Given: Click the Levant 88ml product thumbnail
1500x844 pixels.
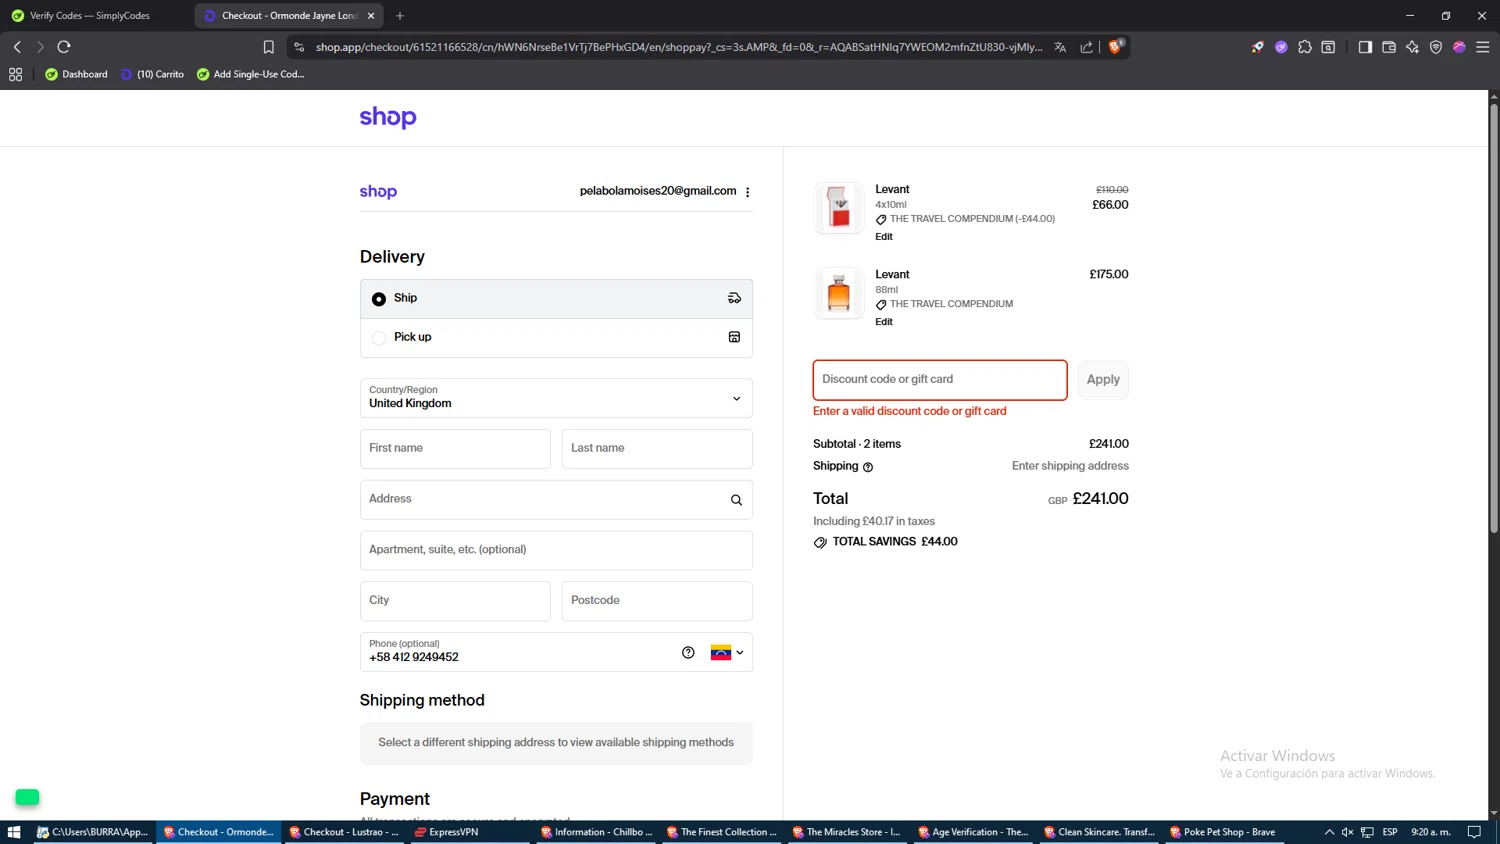Looking at the screenshot, I should click(839, 293).
